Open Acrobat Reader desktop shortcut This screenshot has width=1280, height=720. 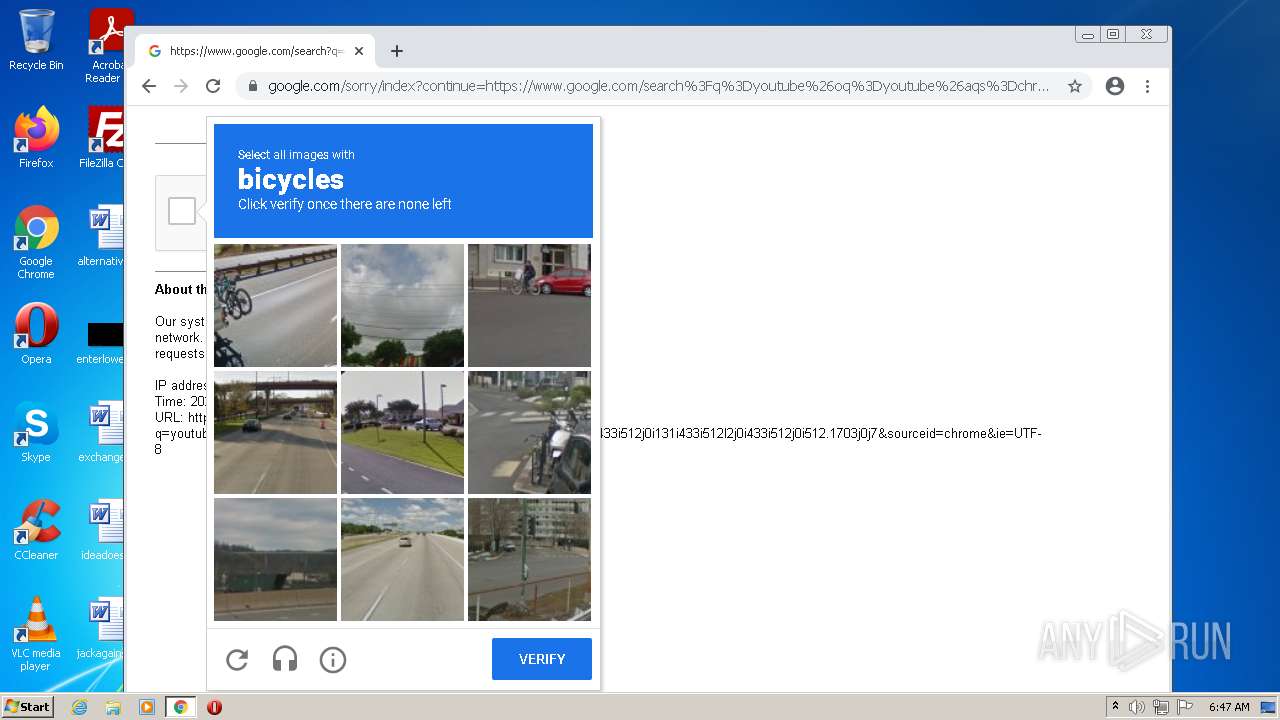(x=107, y=46)
